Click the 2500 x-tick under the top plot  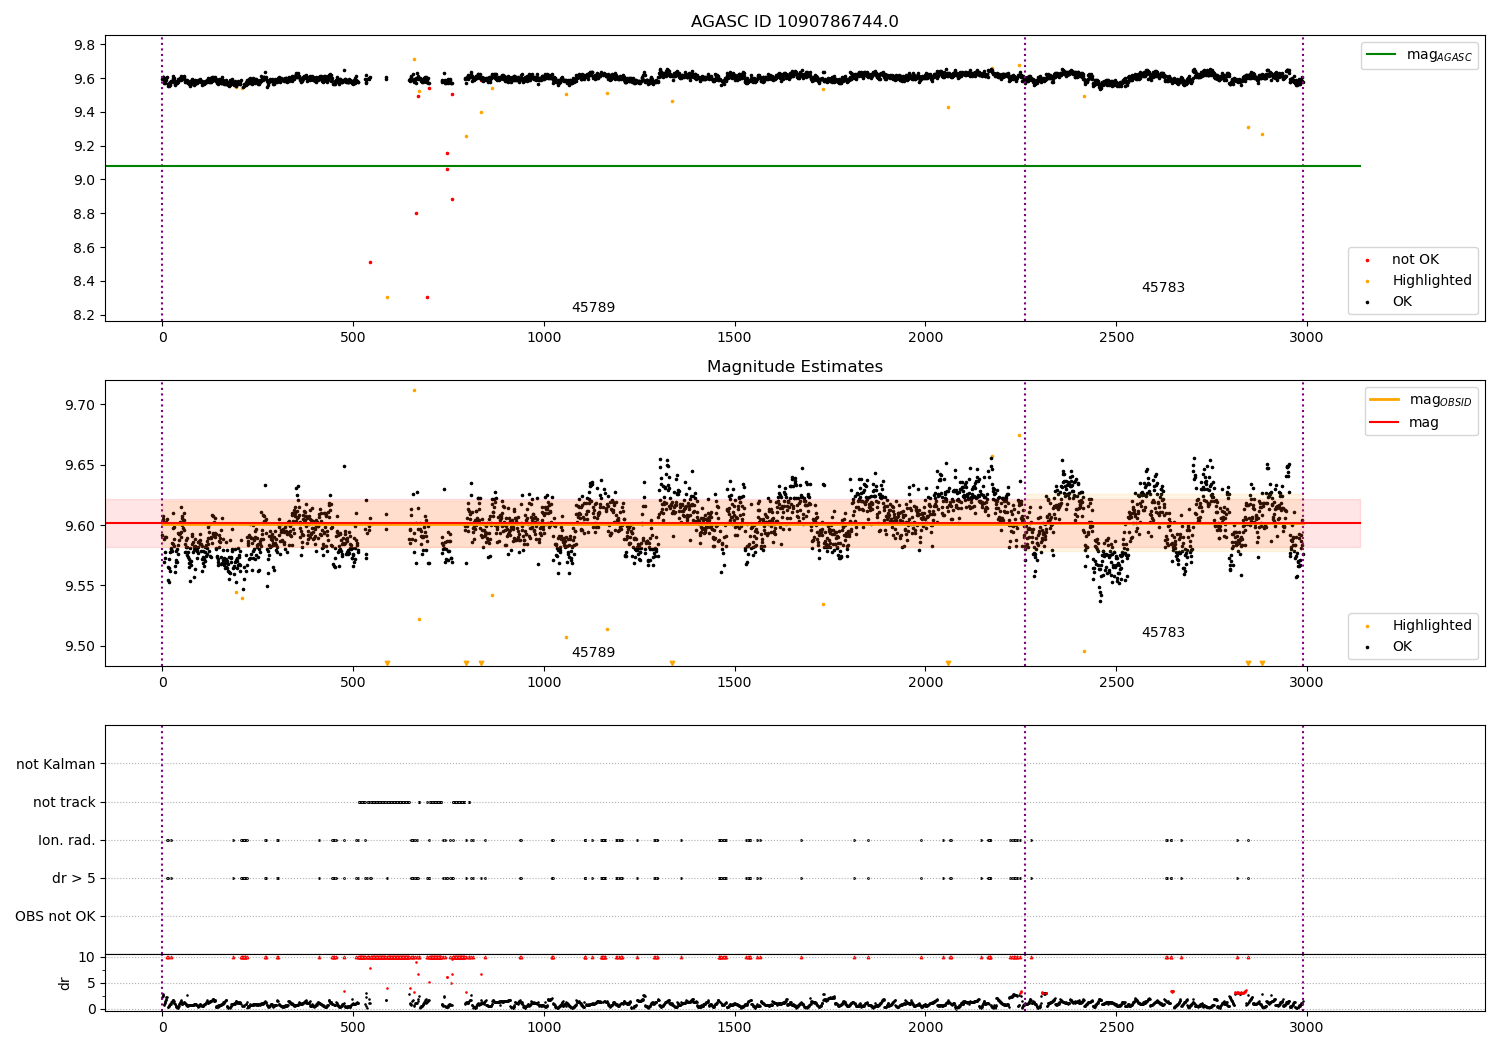[x=1116, y=338]
